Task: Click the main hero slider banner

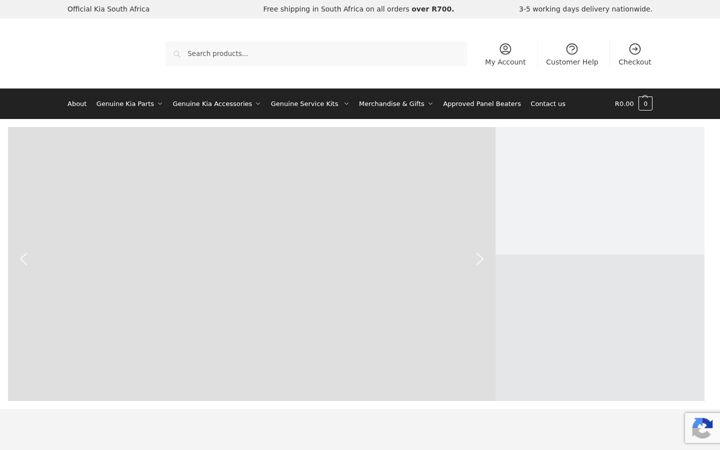Action: point(252,264)
